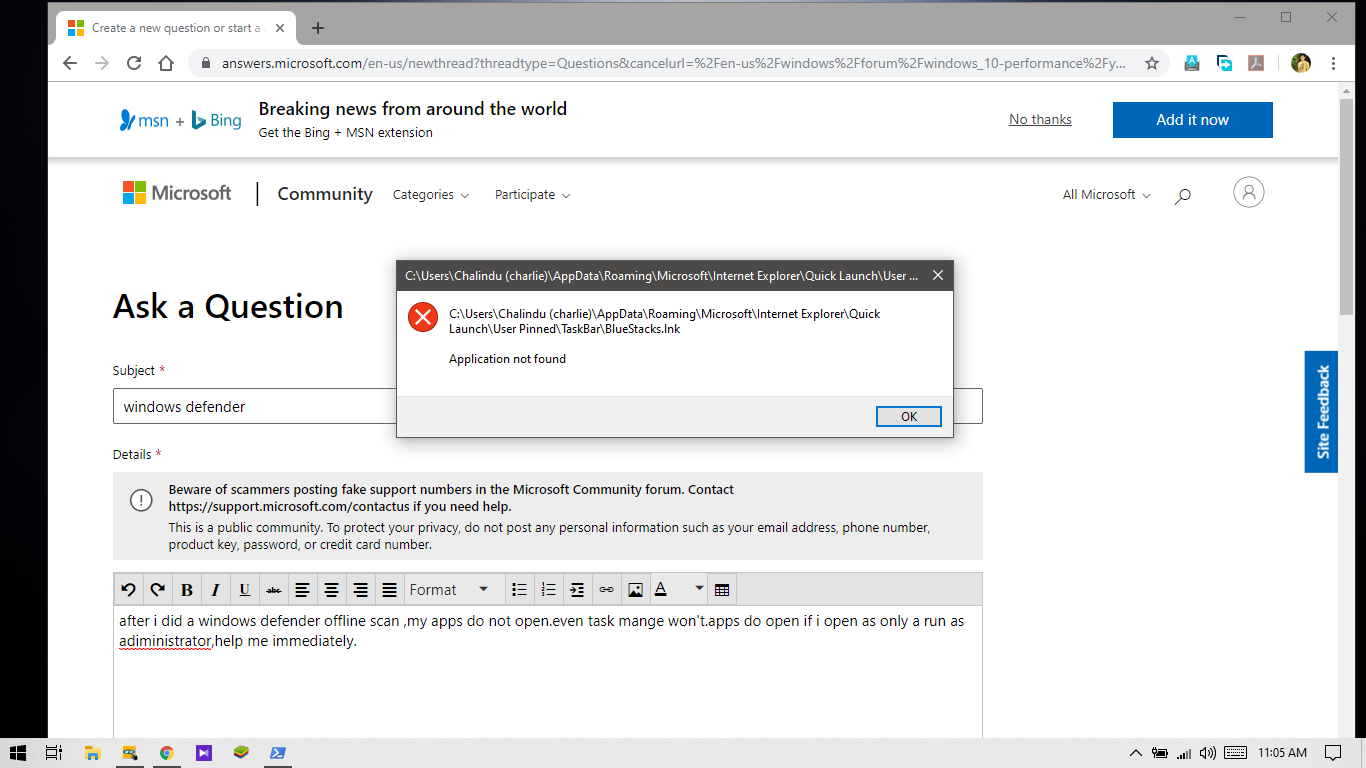1366x768 pixels.
Task: Justify the details text
Action: pos(390,590)
